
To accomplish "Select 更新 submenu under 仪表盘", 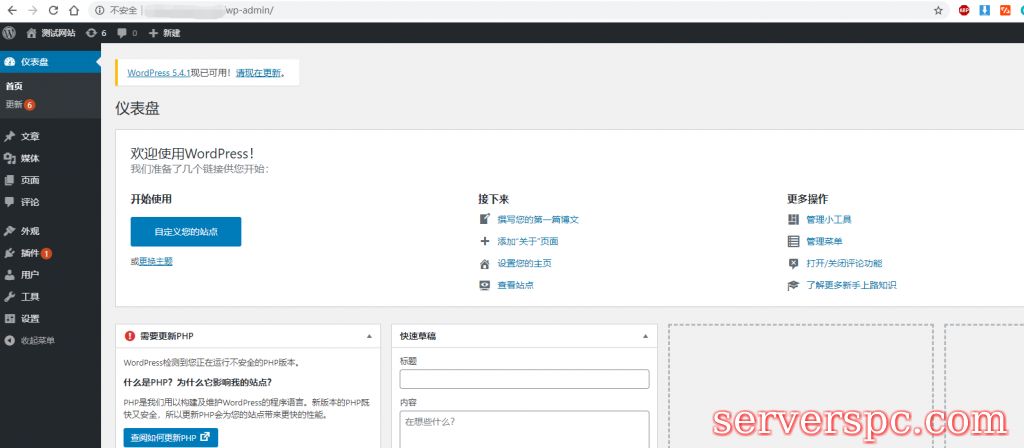I will pyautogui.click(x=14, y=104).
